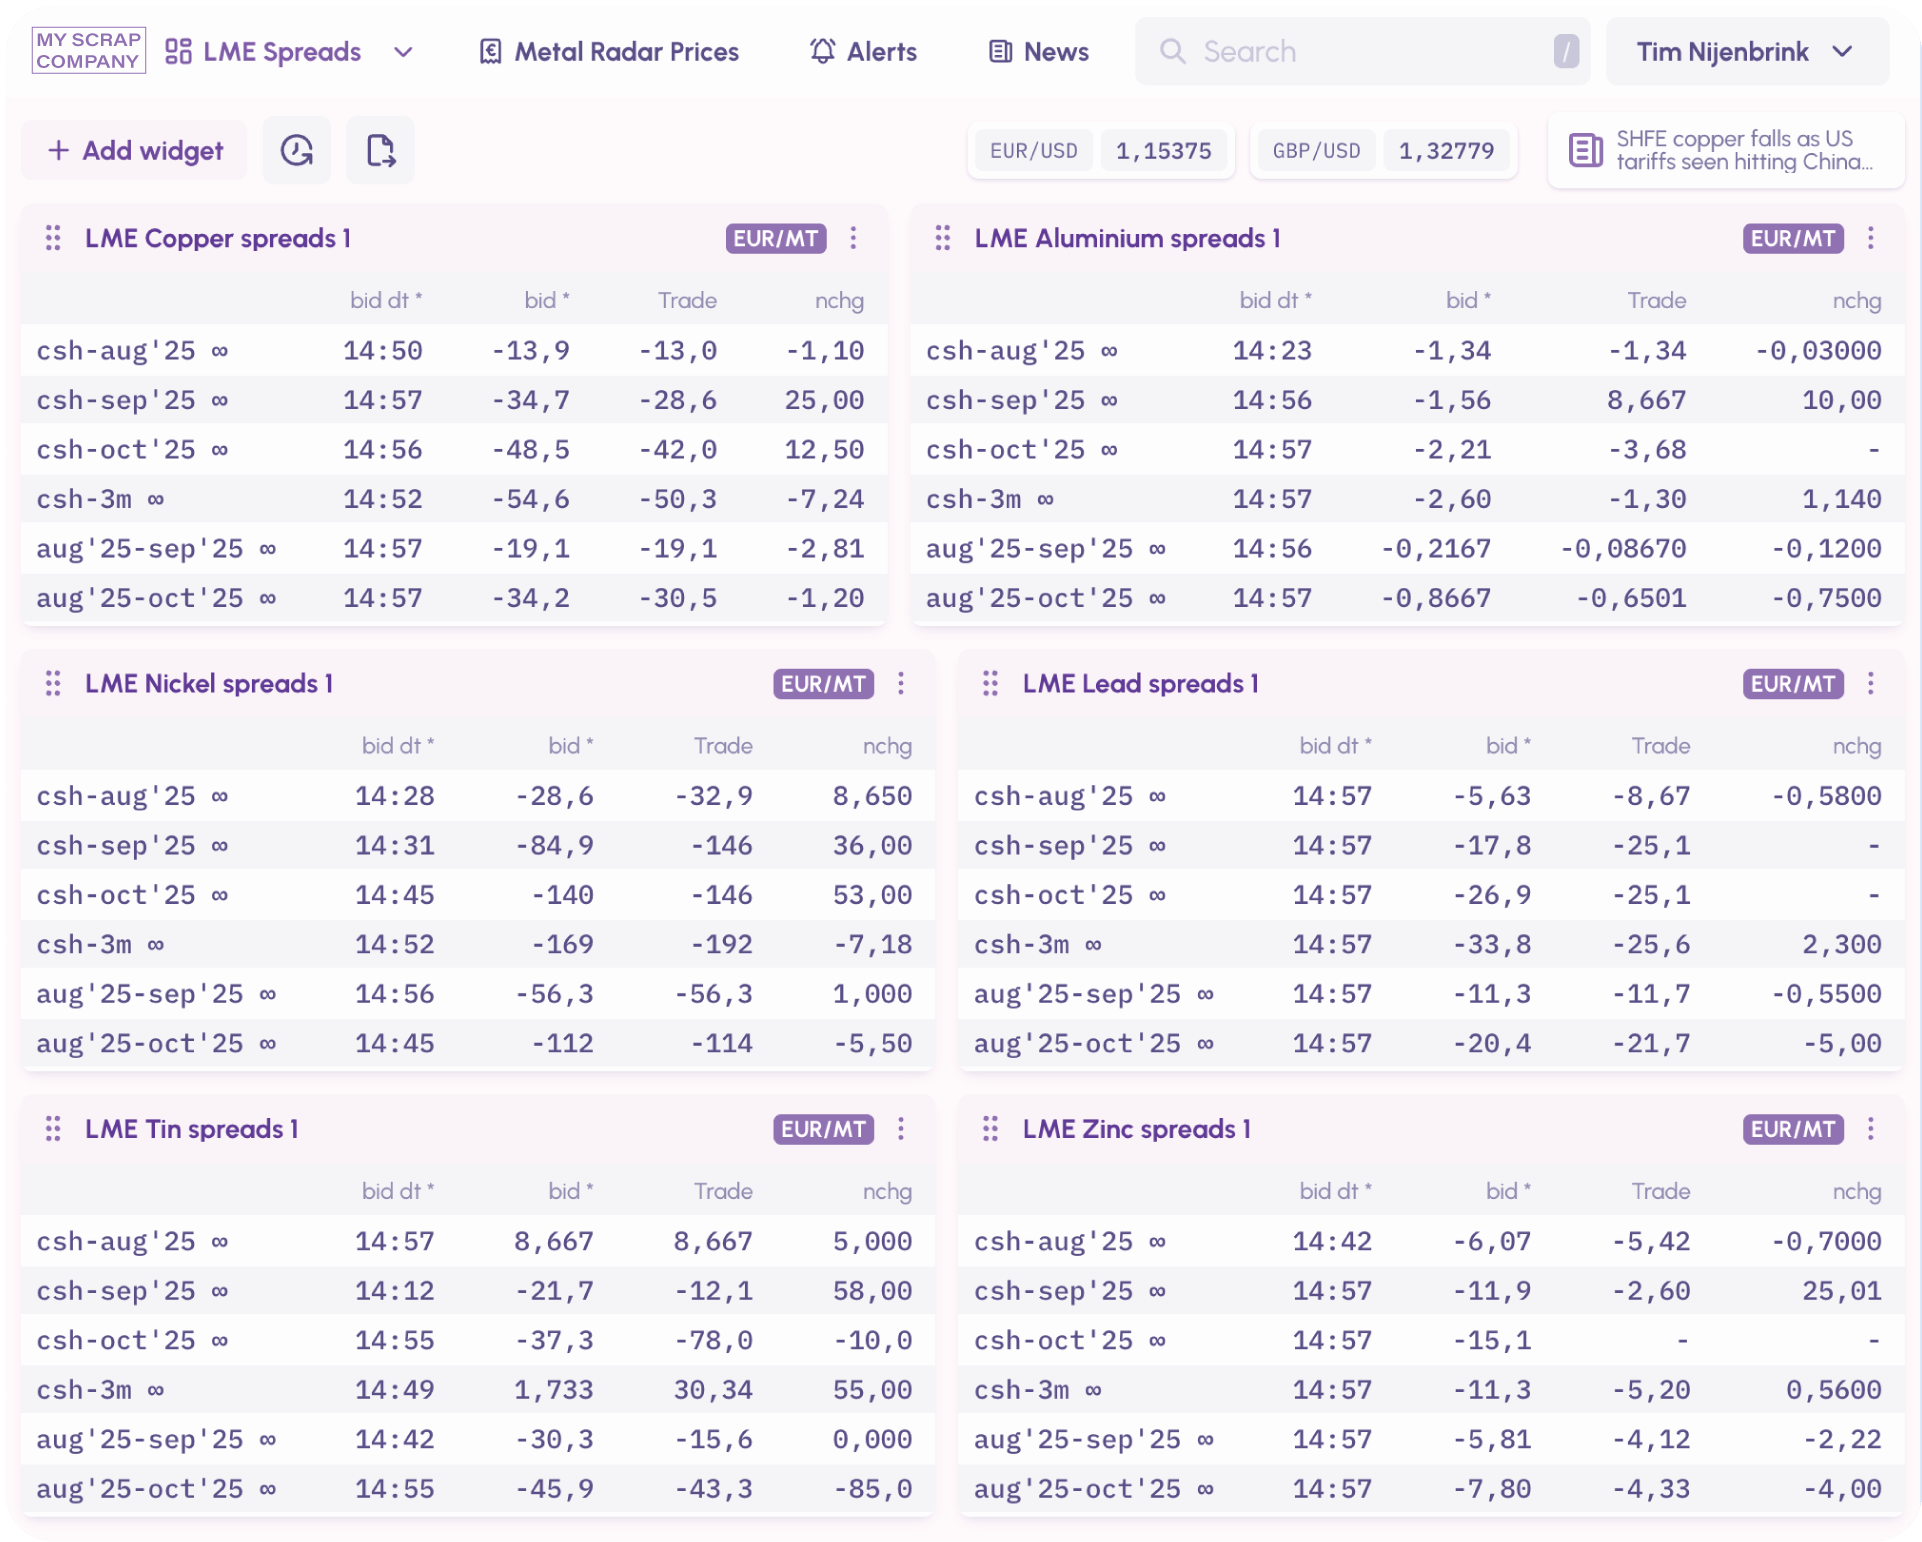This screenshot has width=1922, height=1542.
Task: Open Tim Nijenbrink user account dropdown
Action: tap(1746, 52)
